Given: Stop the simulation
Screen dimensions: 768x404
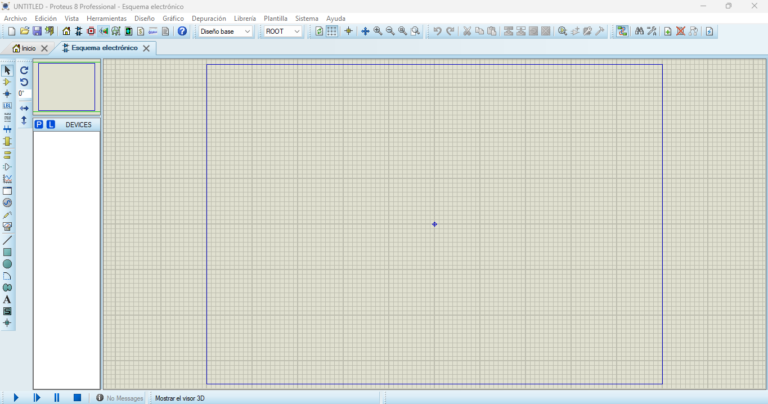Looking at the screenshot, I should click(x=77, y=398).
